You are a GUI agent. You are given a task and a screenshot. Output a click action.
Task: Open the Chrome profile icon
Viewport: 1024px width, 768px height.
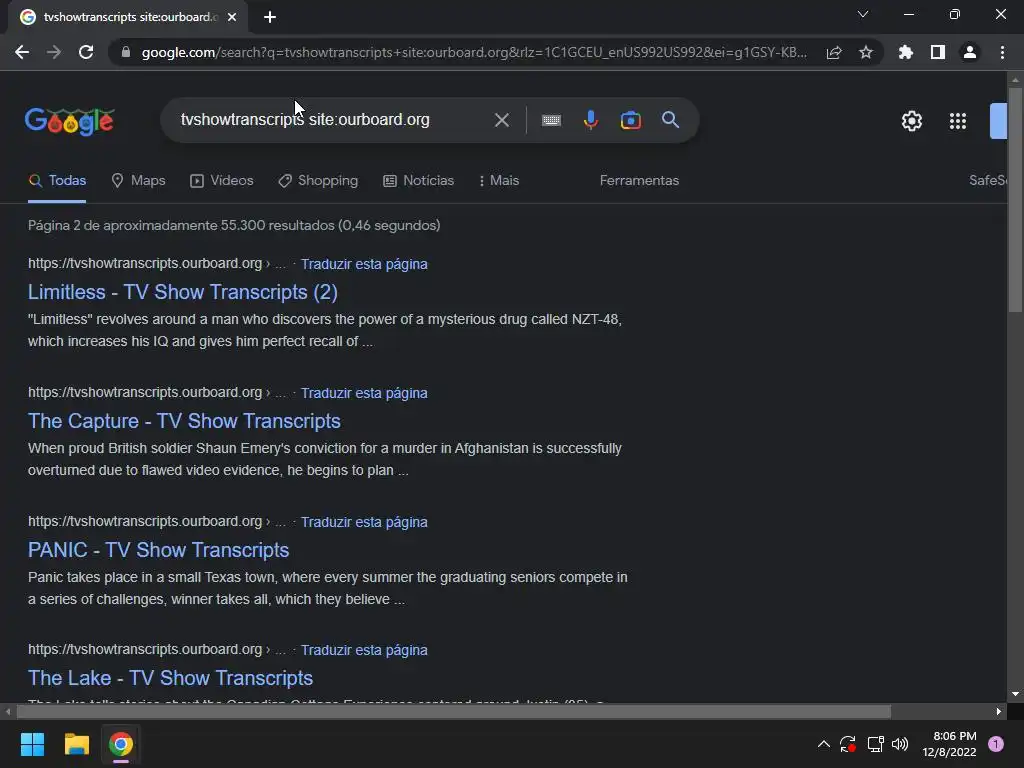click(970, 52)
